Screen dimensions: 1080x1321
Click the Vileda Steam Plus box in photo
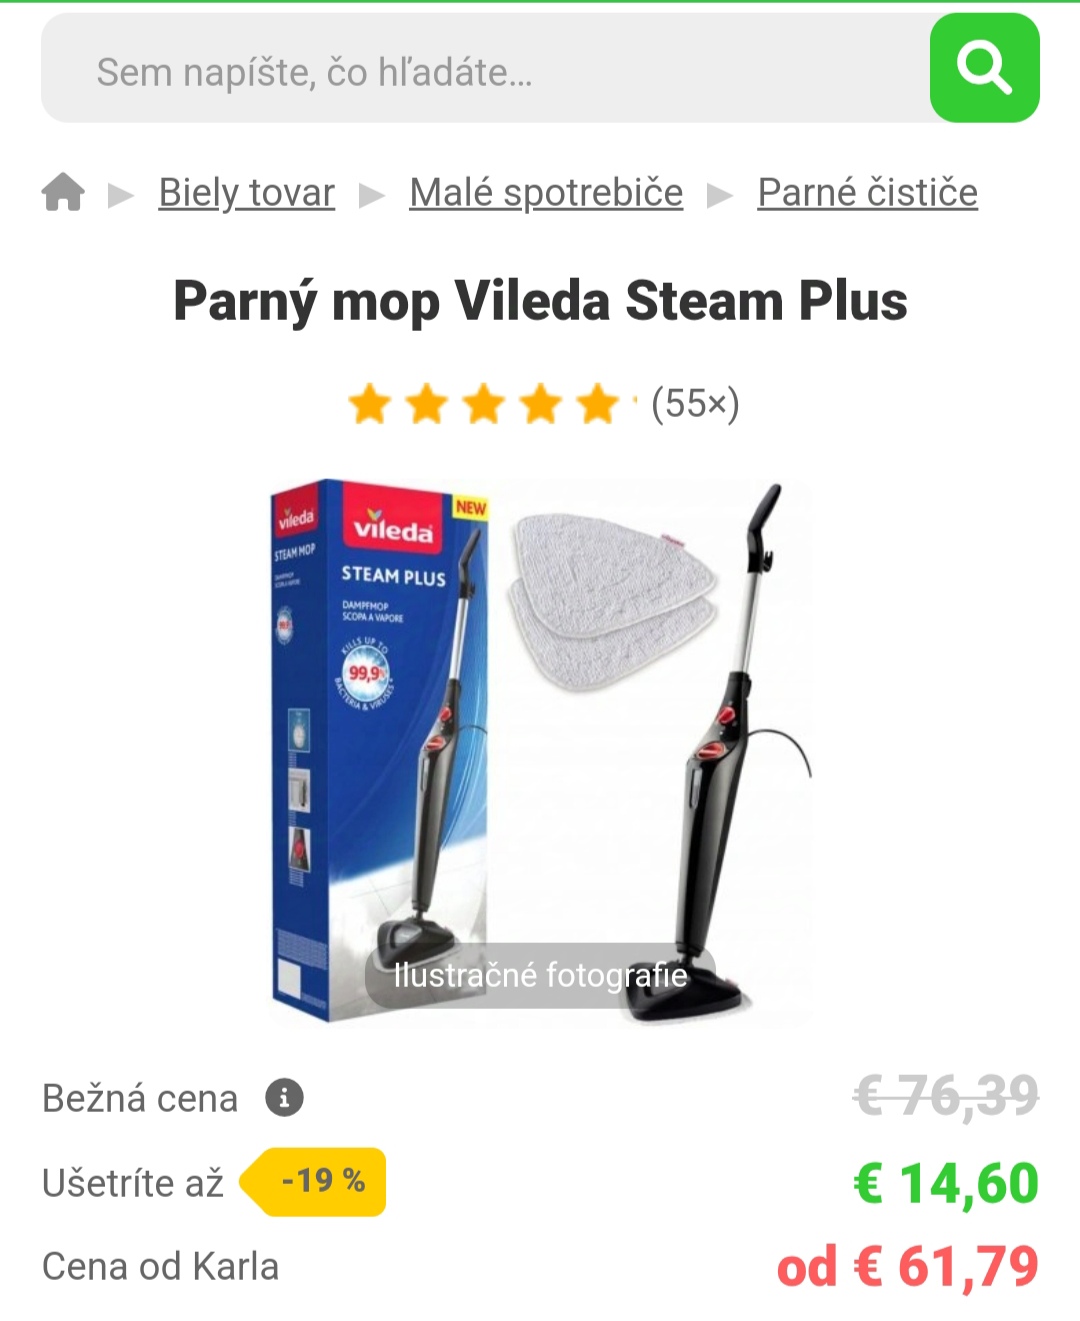tap(380, 750)
